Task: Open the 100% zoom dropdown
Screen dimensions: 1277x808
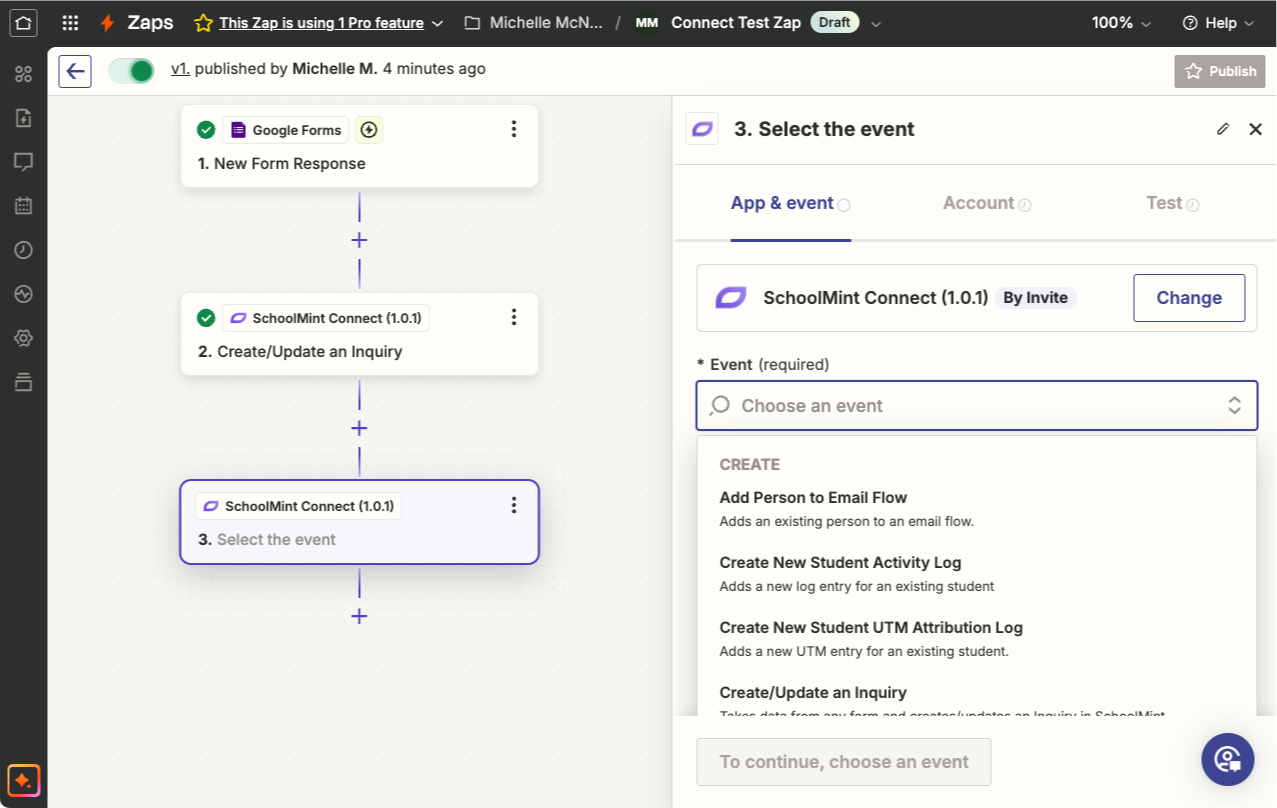Action: (x=1121, y=23)
